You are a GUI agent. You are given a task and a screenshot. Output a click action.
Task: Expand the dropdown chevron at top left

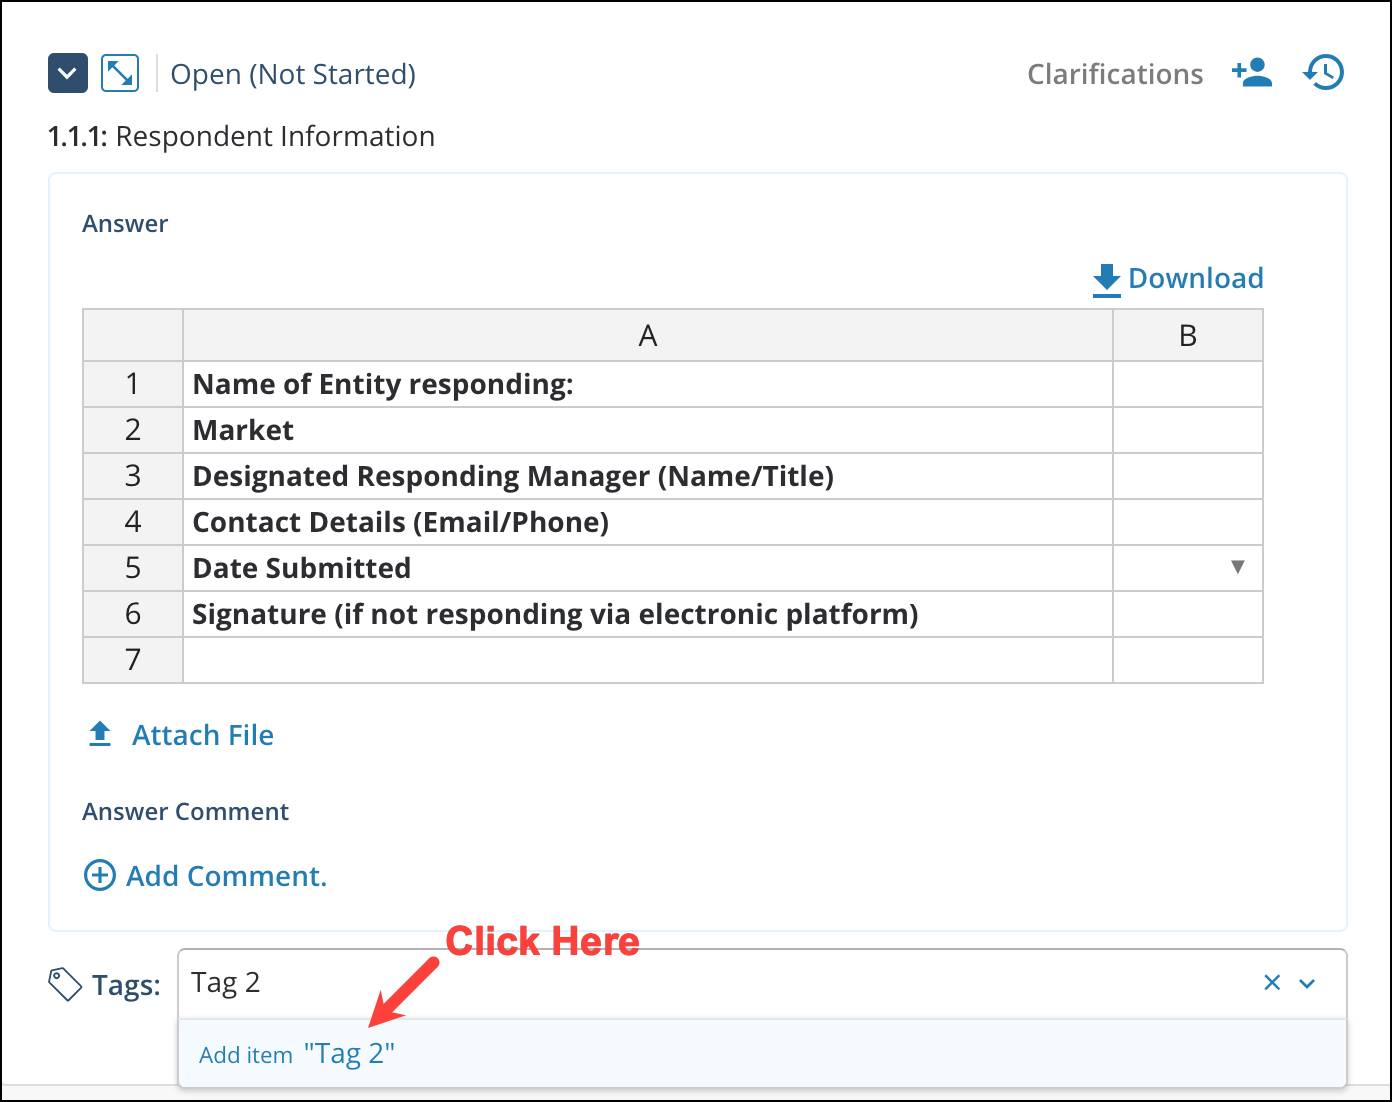point(67,72)
